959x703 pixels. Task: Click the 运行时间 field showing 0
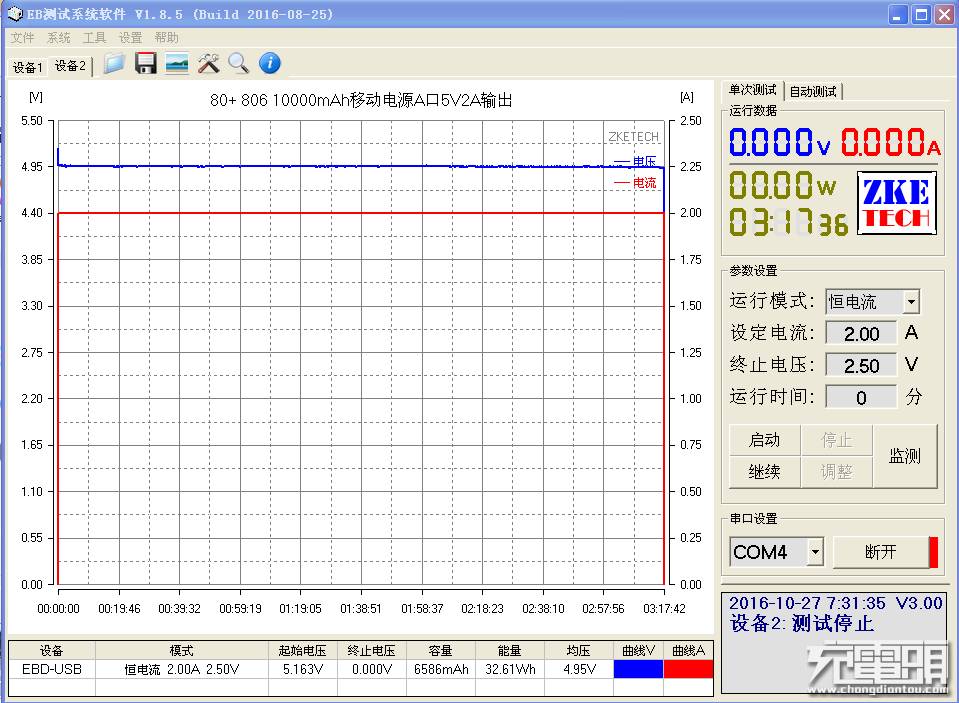click(x=861, y=397)
